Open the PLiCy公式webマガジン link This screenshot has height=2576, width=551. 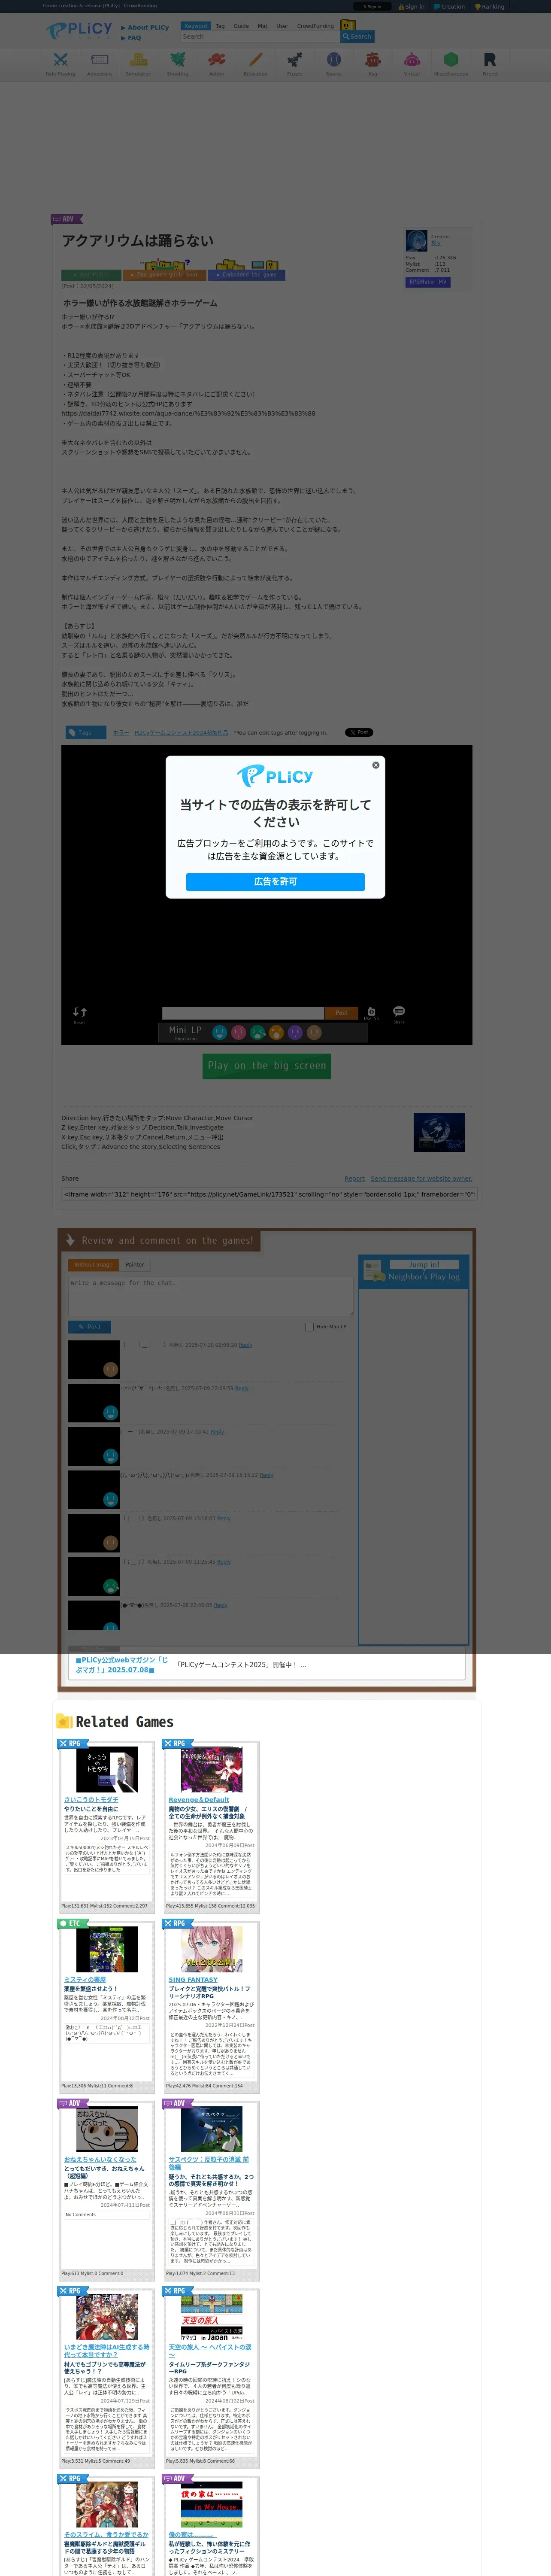tap(121, 1664)
